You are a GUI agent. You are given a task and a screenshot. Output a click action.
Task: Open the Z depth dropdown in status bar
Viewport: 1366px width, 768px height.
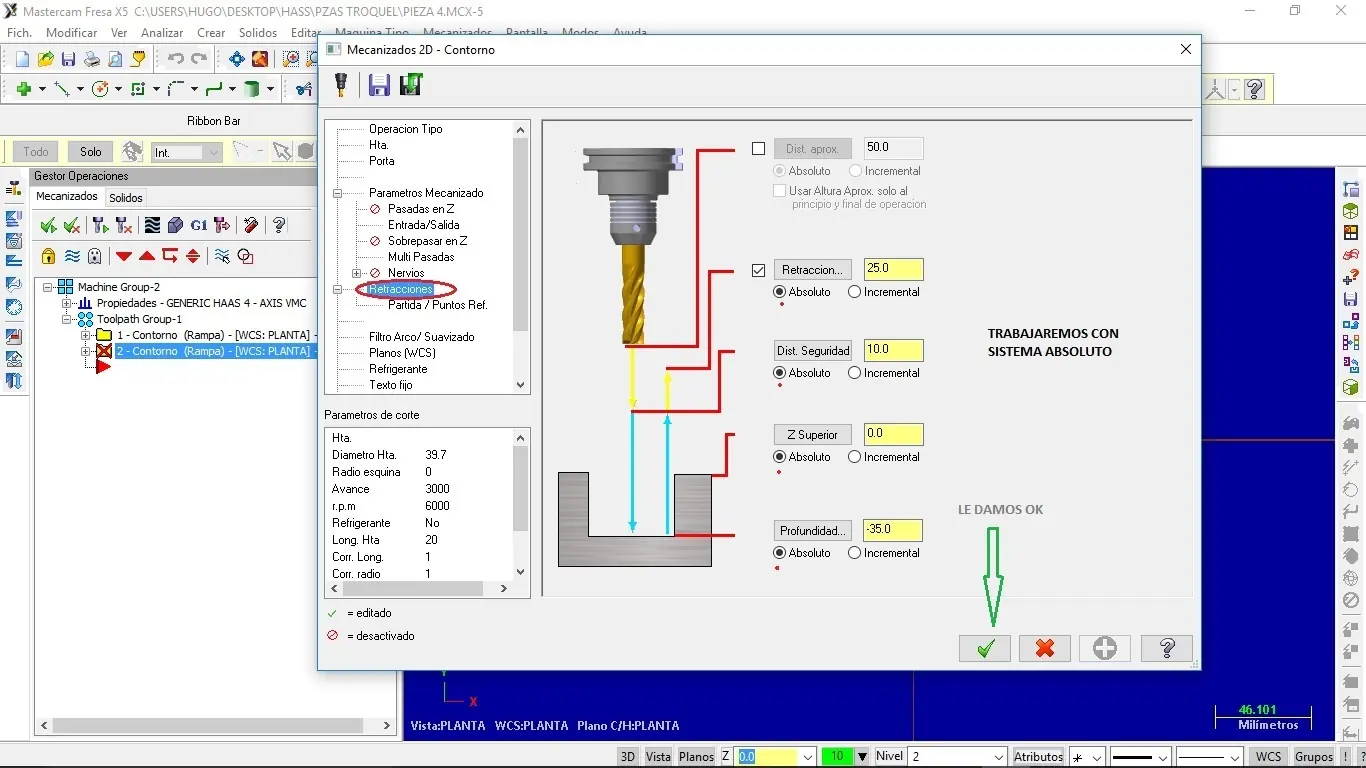click(x=808, y=757)
